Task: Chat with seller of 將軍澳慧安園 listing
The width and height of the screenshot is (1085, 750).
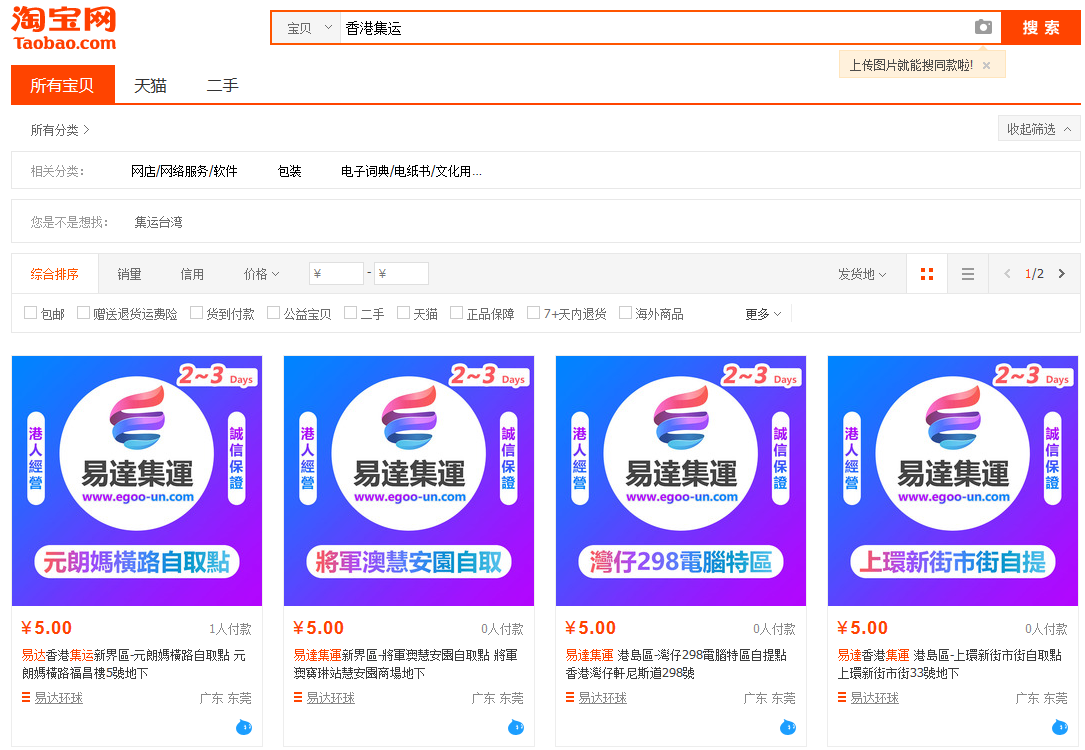Action: point(516,727)
